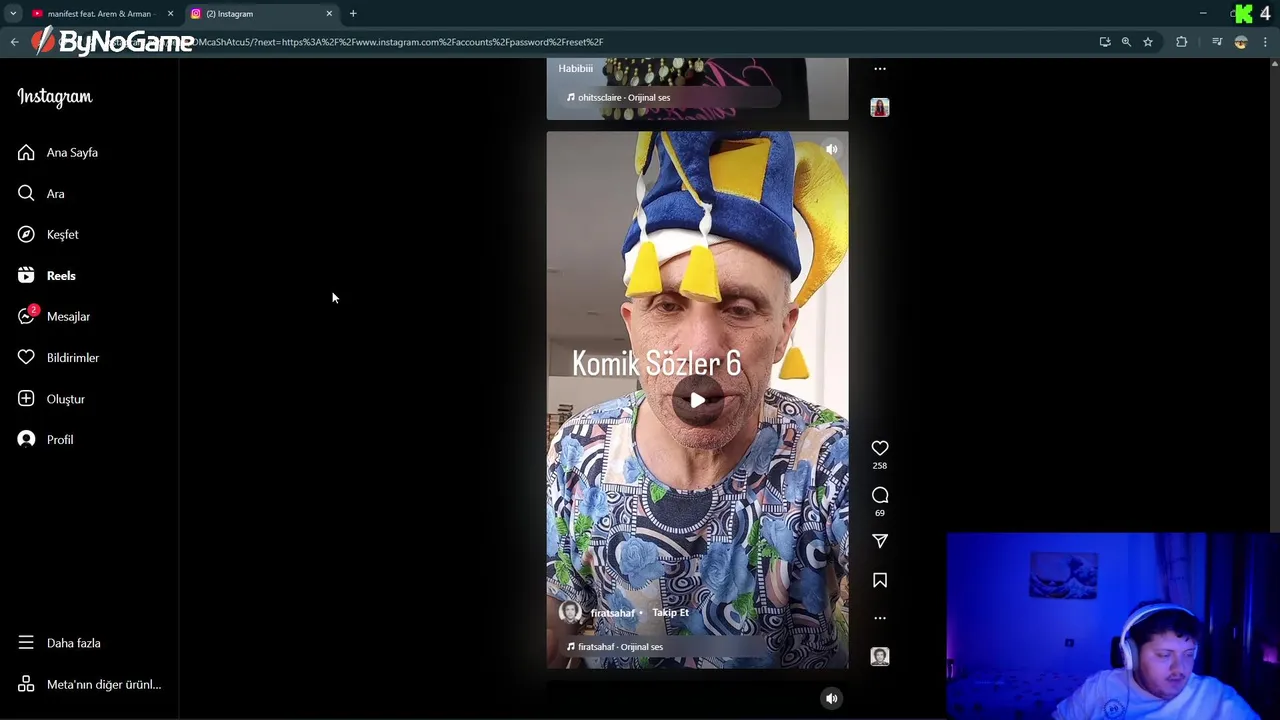
Task: Open the media control toolbar icon
Action: click(1217, 42)
